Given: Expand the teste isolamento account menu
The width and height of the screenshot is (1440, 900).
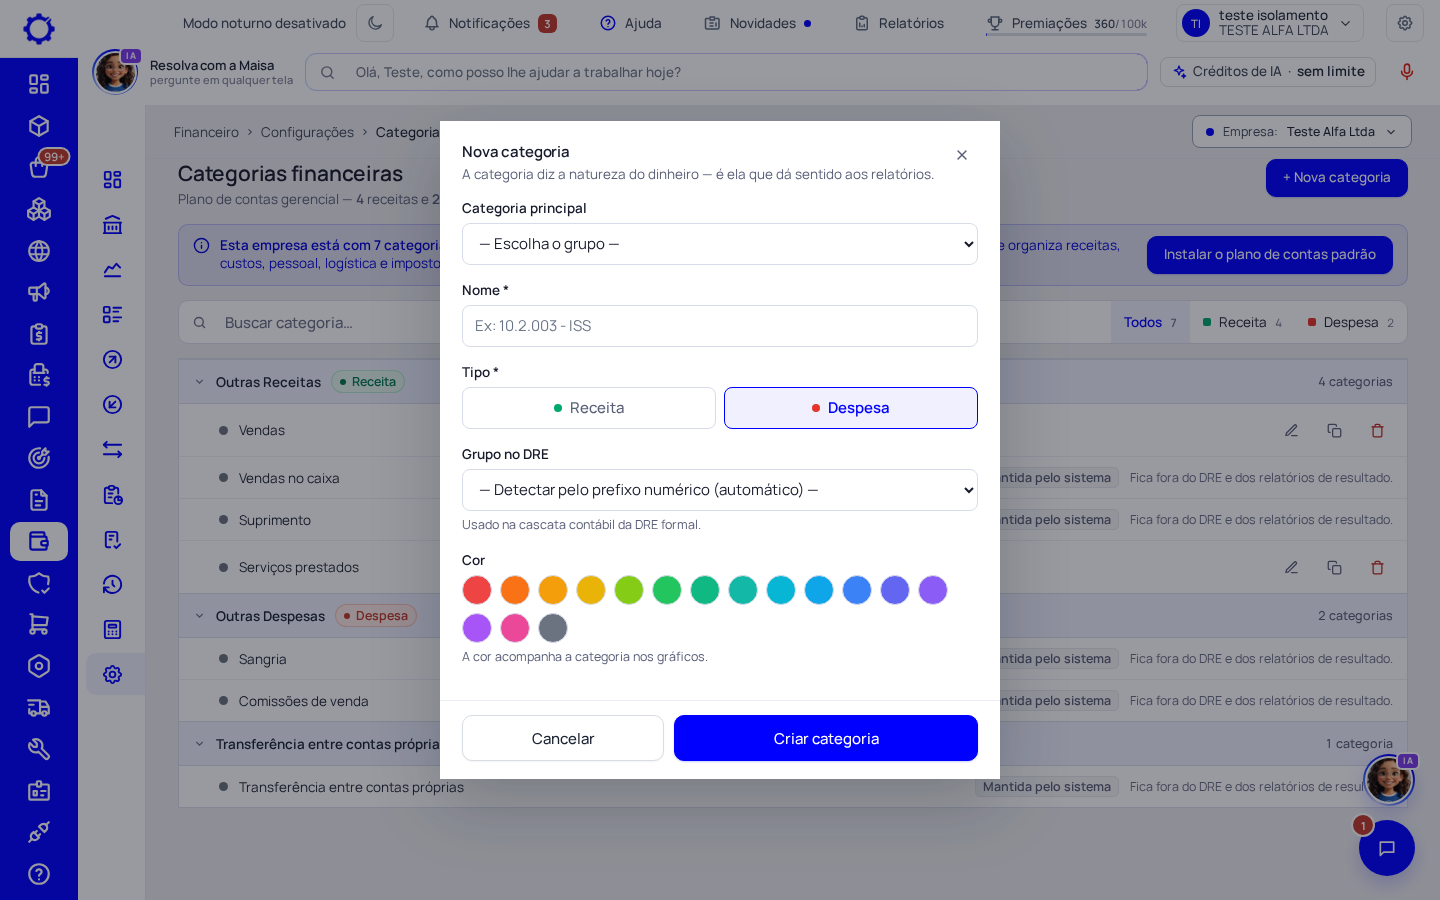Looking at the screenshot, I should (1270, 23).
